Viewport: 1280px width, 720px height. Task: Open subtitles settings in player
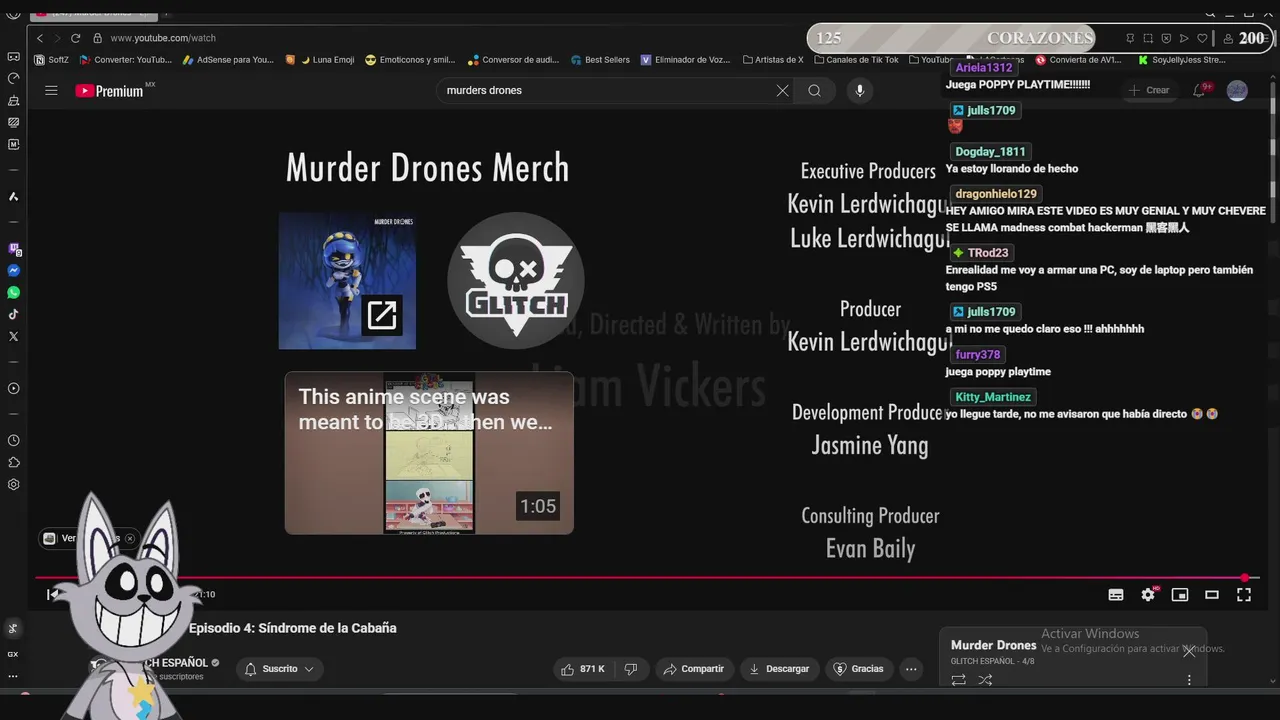[x=1116, y=595]
